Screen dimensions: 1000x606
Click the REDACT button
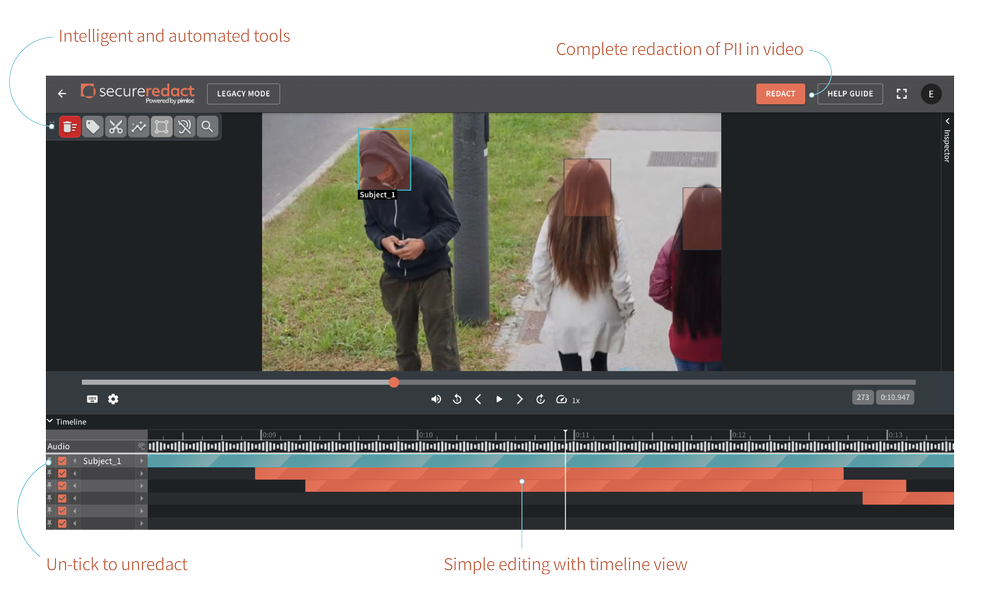click(780, 93)
